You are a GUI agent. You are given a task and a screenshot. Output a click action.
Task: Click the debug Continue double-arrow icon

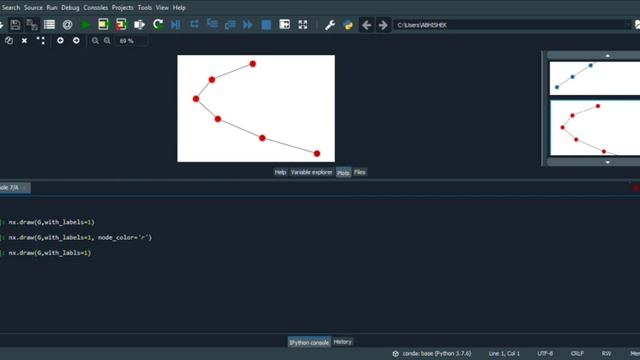tap(248, 25)
